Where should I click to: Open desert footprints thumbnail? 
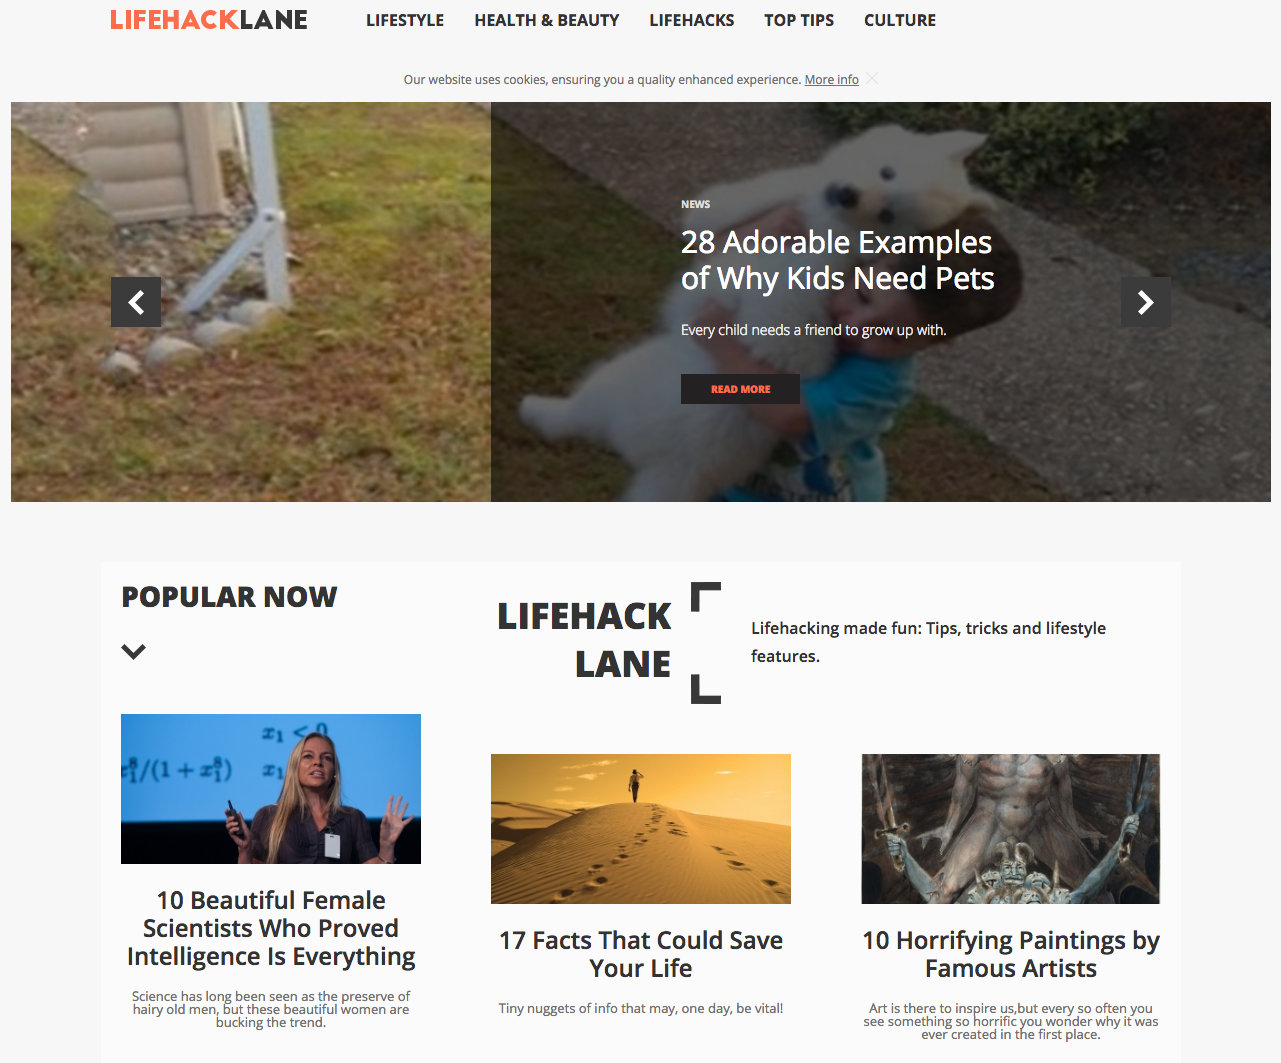click(x=641, y=829)
